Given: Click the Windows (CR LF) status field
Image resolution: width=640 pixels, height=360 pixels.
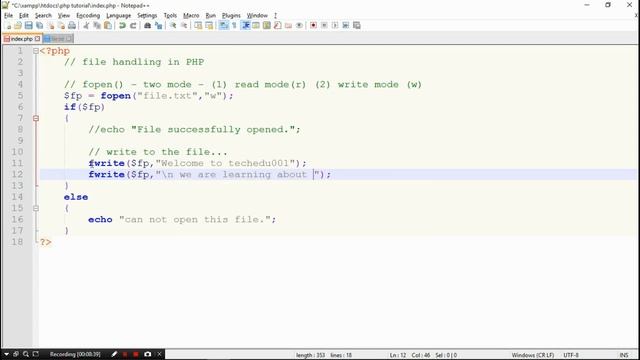Looking at the screenshot, I should pos(533,355).
